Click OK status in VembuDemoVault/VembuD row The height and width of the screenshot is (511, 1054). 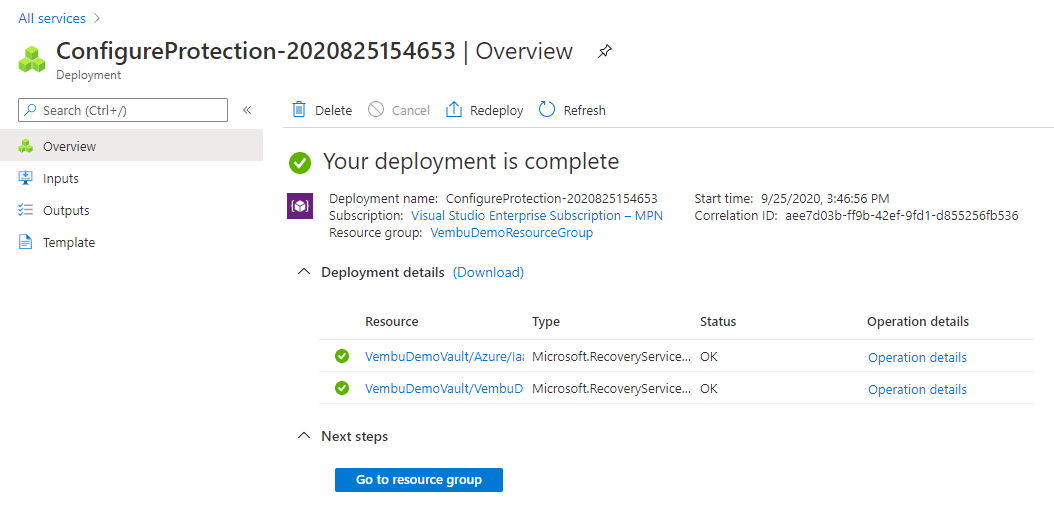[x=708, y=389]
